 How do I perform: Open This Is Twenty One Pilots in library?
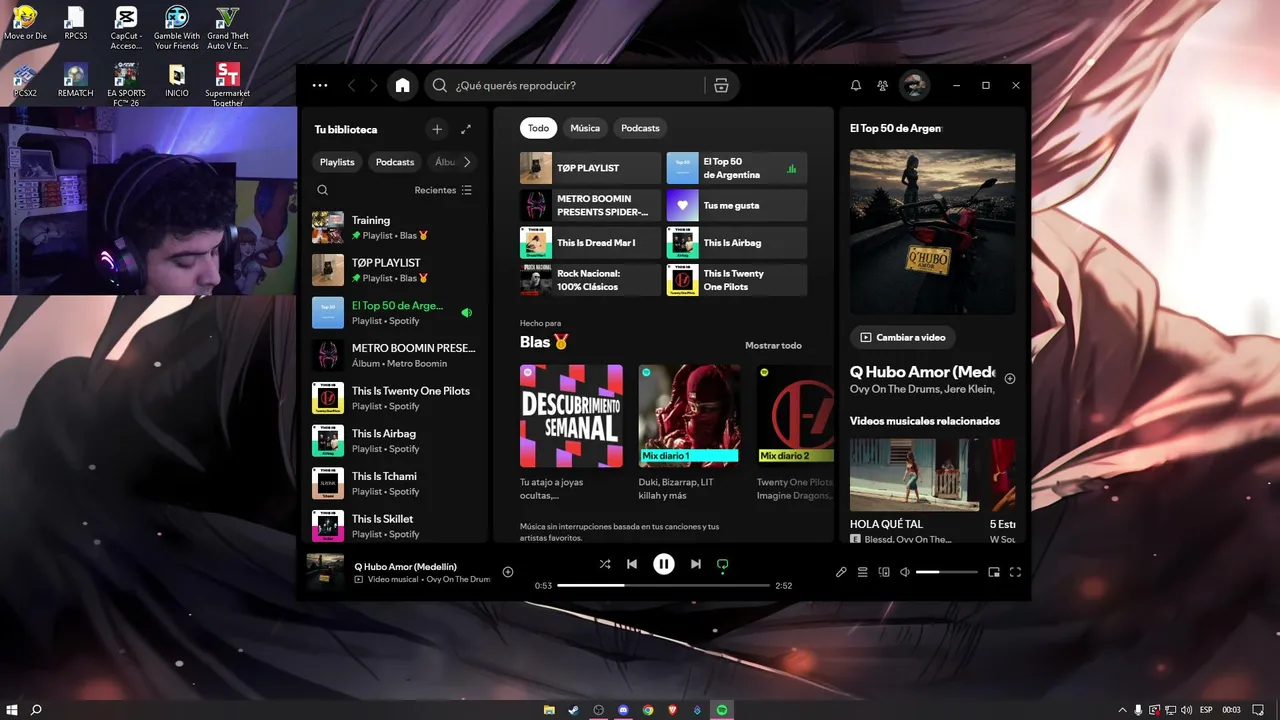point(394,398)
